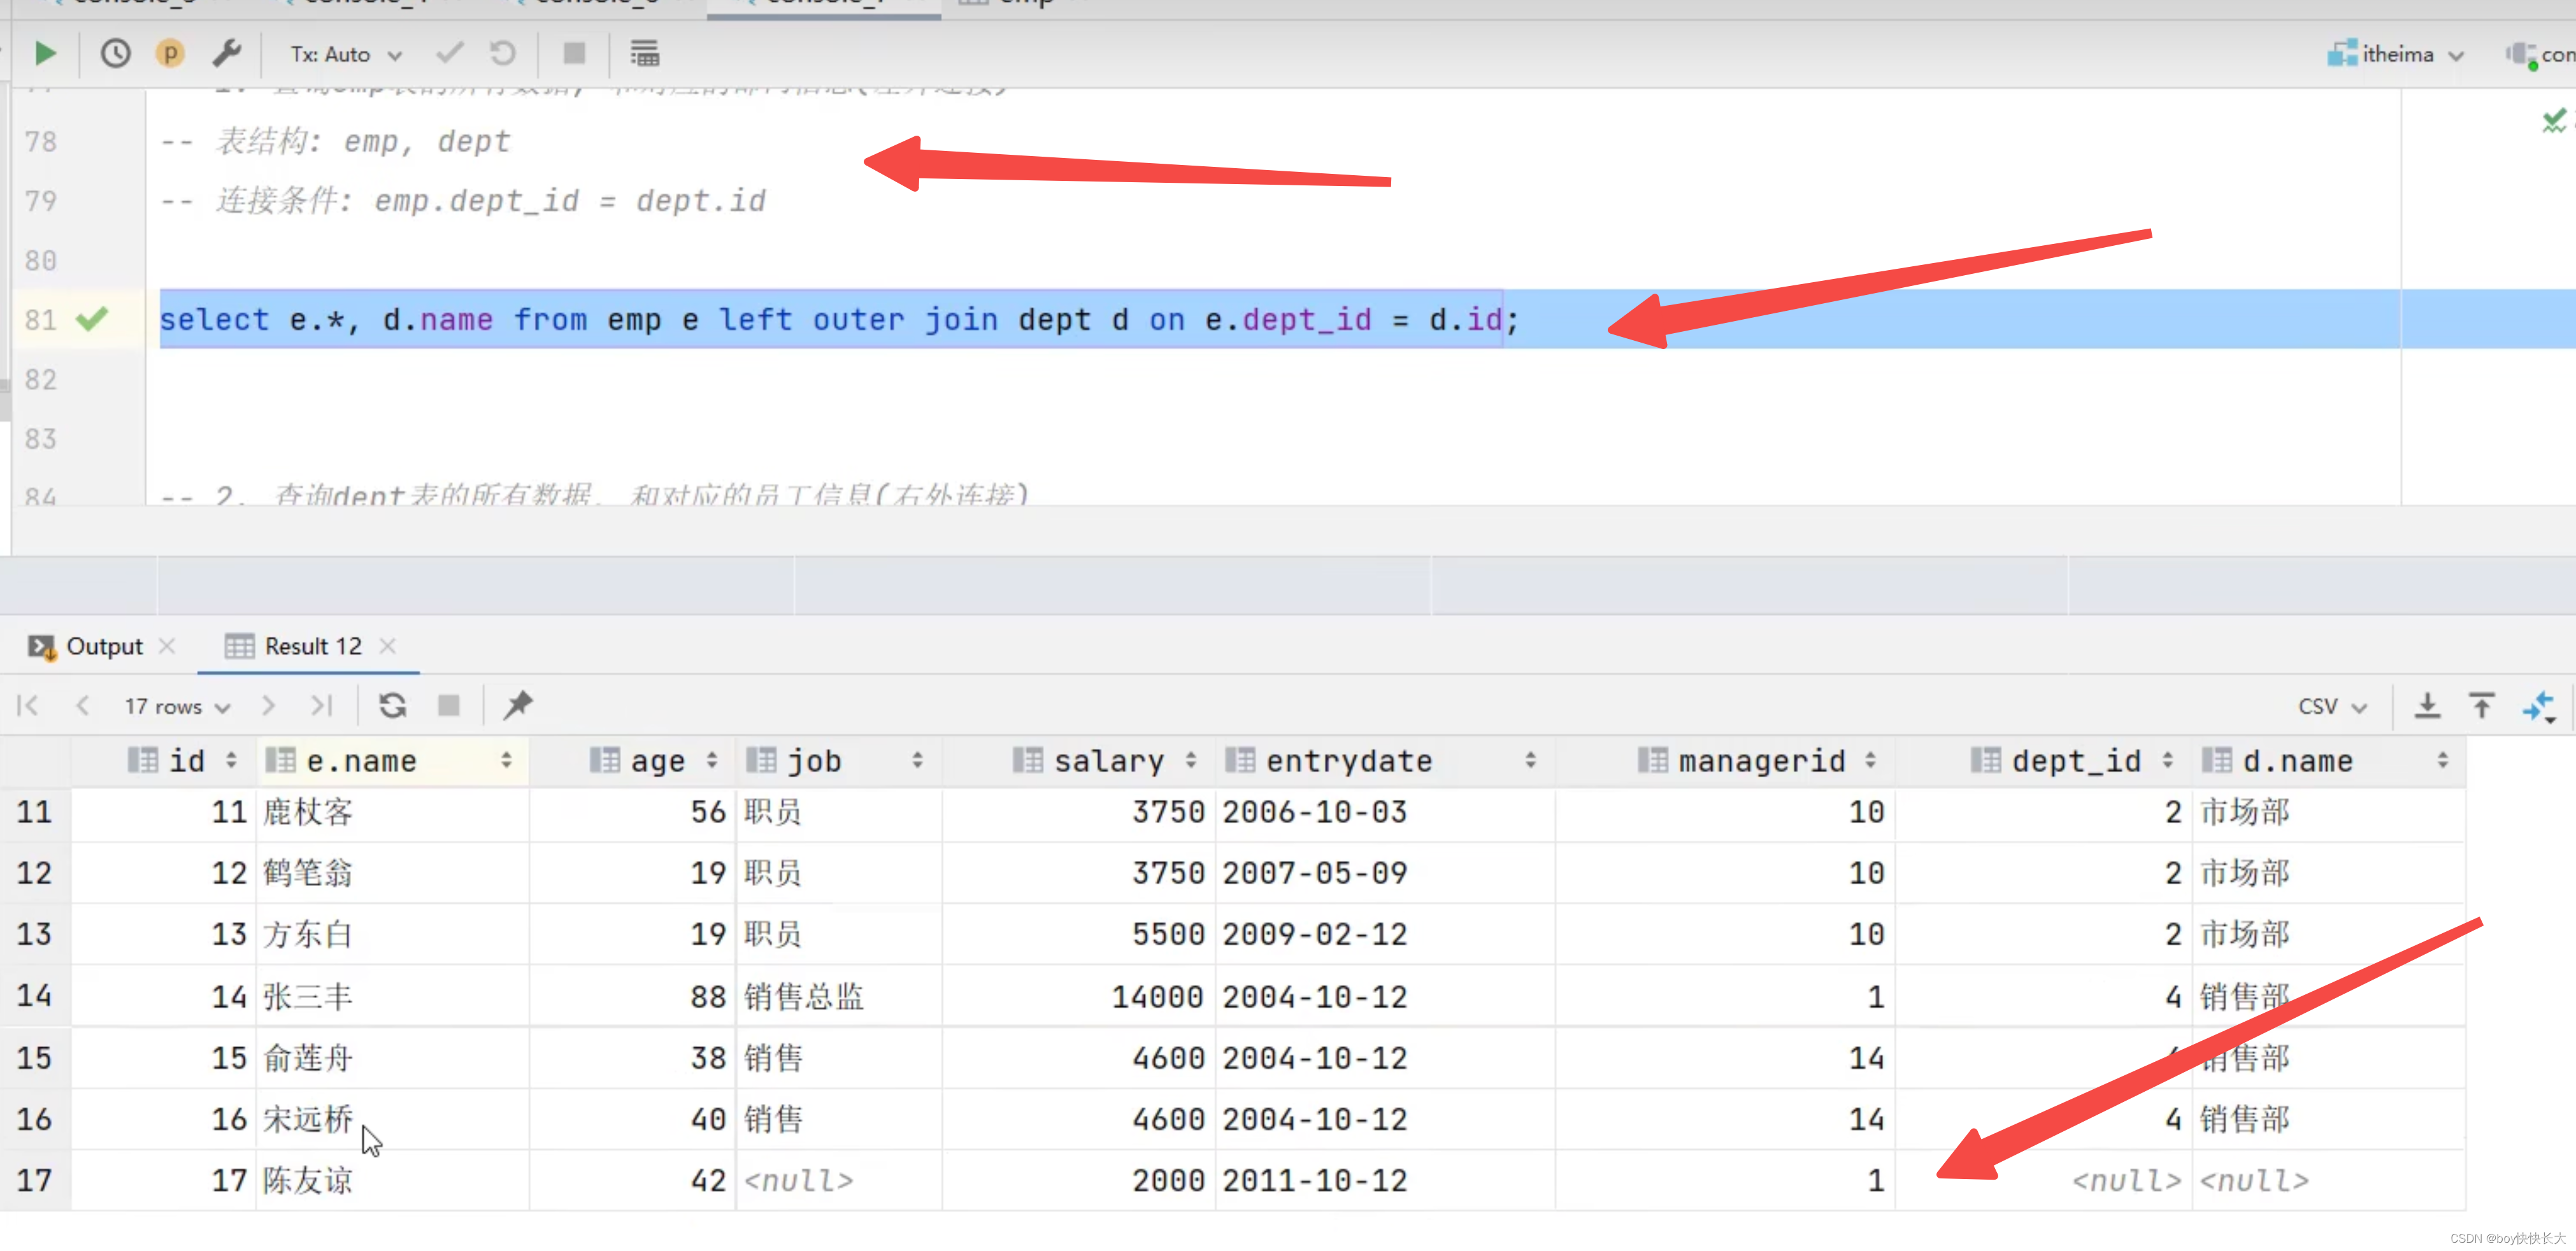Click the d.name column sort arrows
Screen dimensions: 2576x1251
click(2443, 761)
